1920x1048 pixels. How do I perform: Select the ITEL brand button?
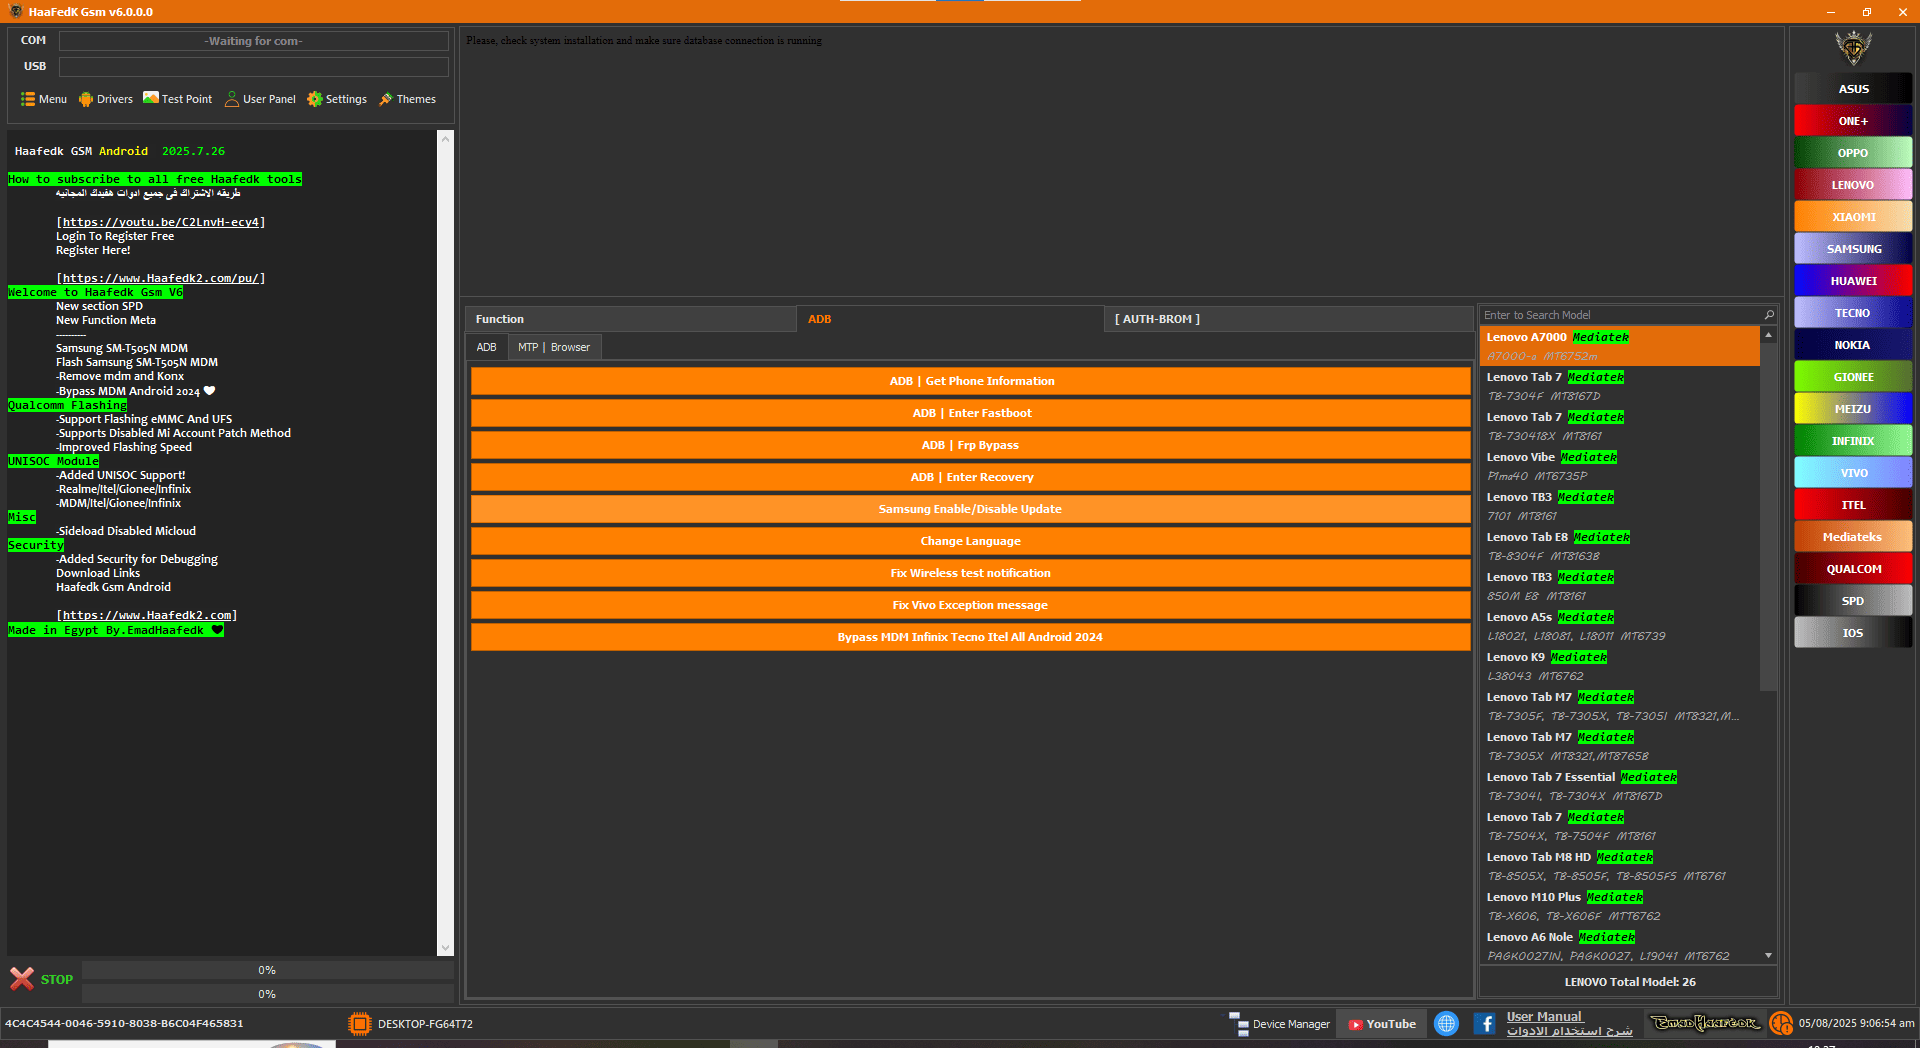(1853, 505)
